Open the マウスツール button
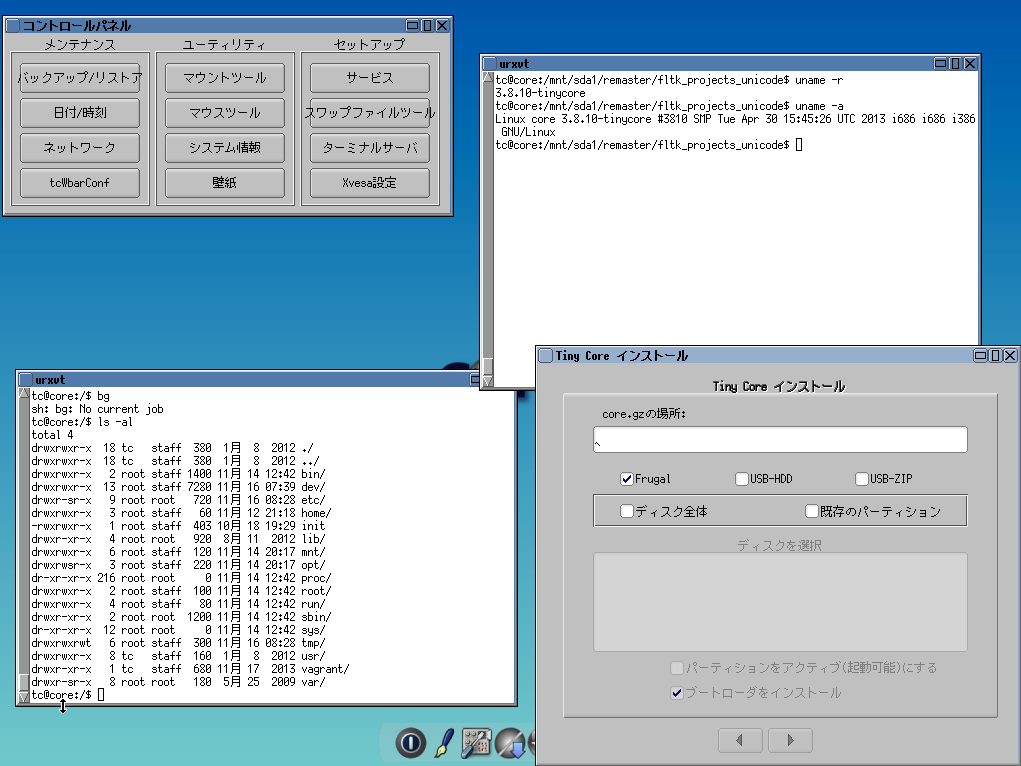The image size is (1021, 766). pos(225,113)
